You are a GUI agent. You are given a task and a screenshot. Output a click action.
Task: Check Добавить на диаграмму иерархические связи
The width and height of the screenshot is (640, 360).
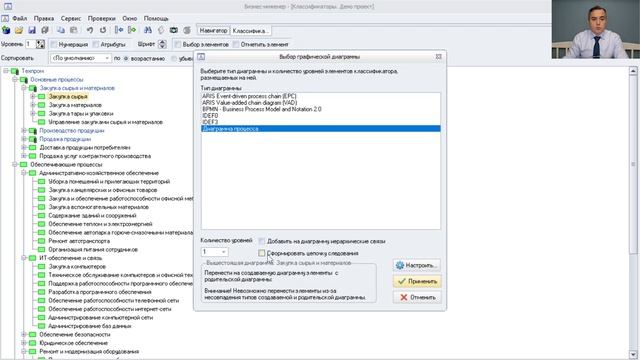pos(262,241)
